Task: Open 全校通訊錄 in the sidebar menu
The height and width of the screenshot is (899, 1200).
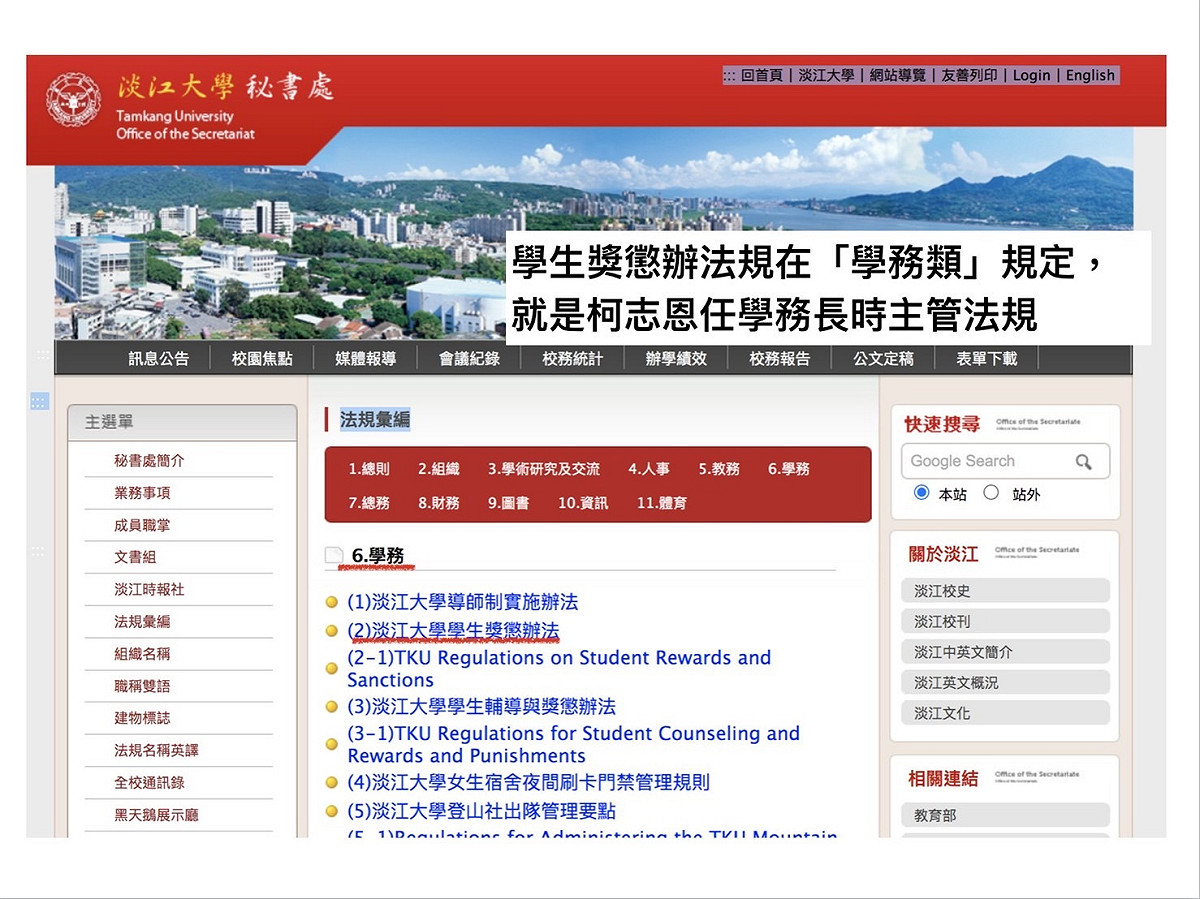Action: tap(149, 782)
